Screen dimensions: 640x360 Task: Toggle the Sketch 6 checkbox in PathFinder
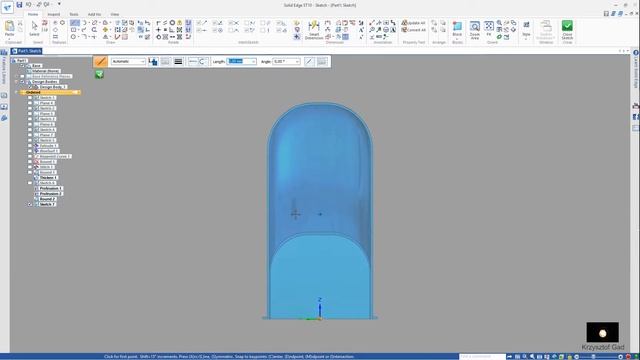tap(30, 183)
